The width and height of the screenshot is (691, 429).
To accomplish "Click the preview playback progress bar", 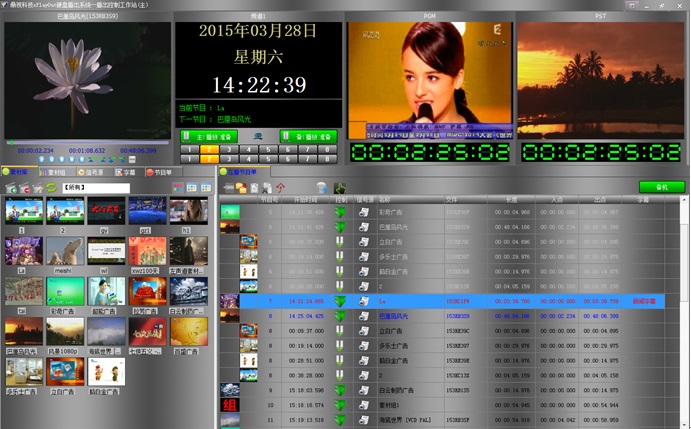I will tap(87, 142).
